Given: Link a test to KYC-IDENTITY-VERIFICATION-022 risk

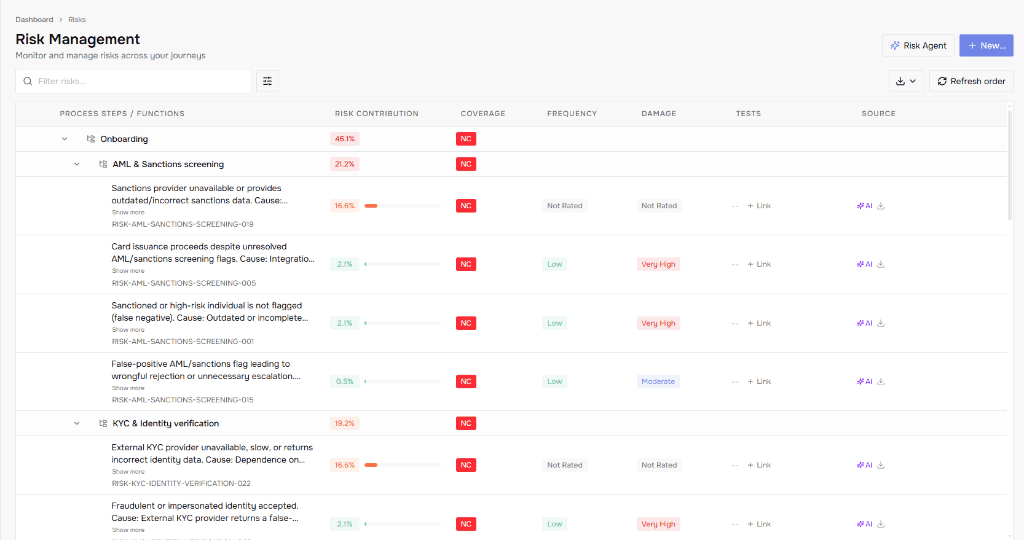Looking at the screenshot, I should pos(759,465).
